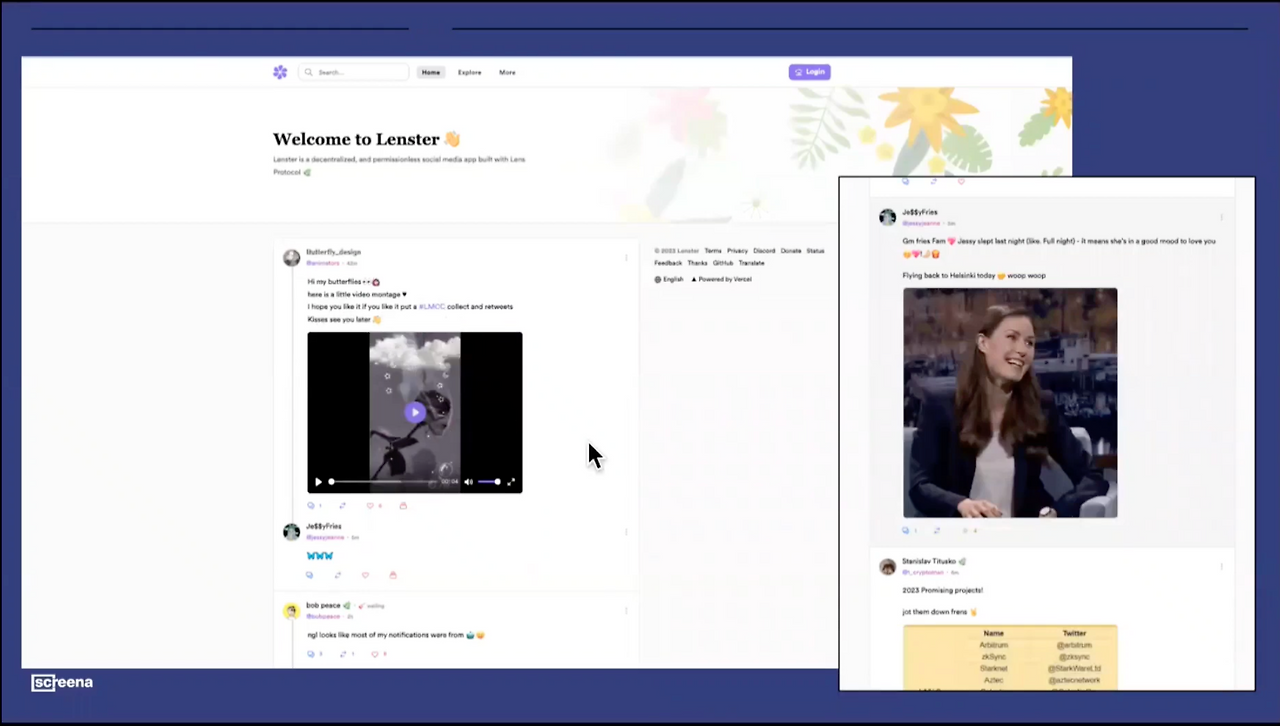Viewport: 1280px width, 726px height.
Task: Mirror bob peace's notifications post
Action: [344, 654]
